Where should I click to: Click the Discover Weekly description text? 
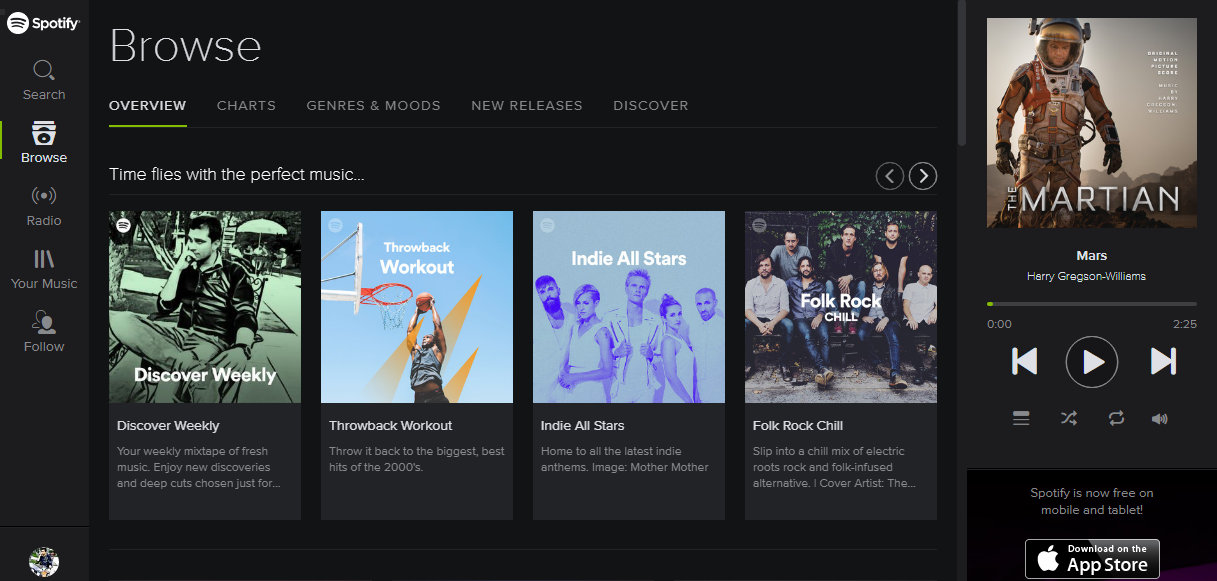[199, 467]
